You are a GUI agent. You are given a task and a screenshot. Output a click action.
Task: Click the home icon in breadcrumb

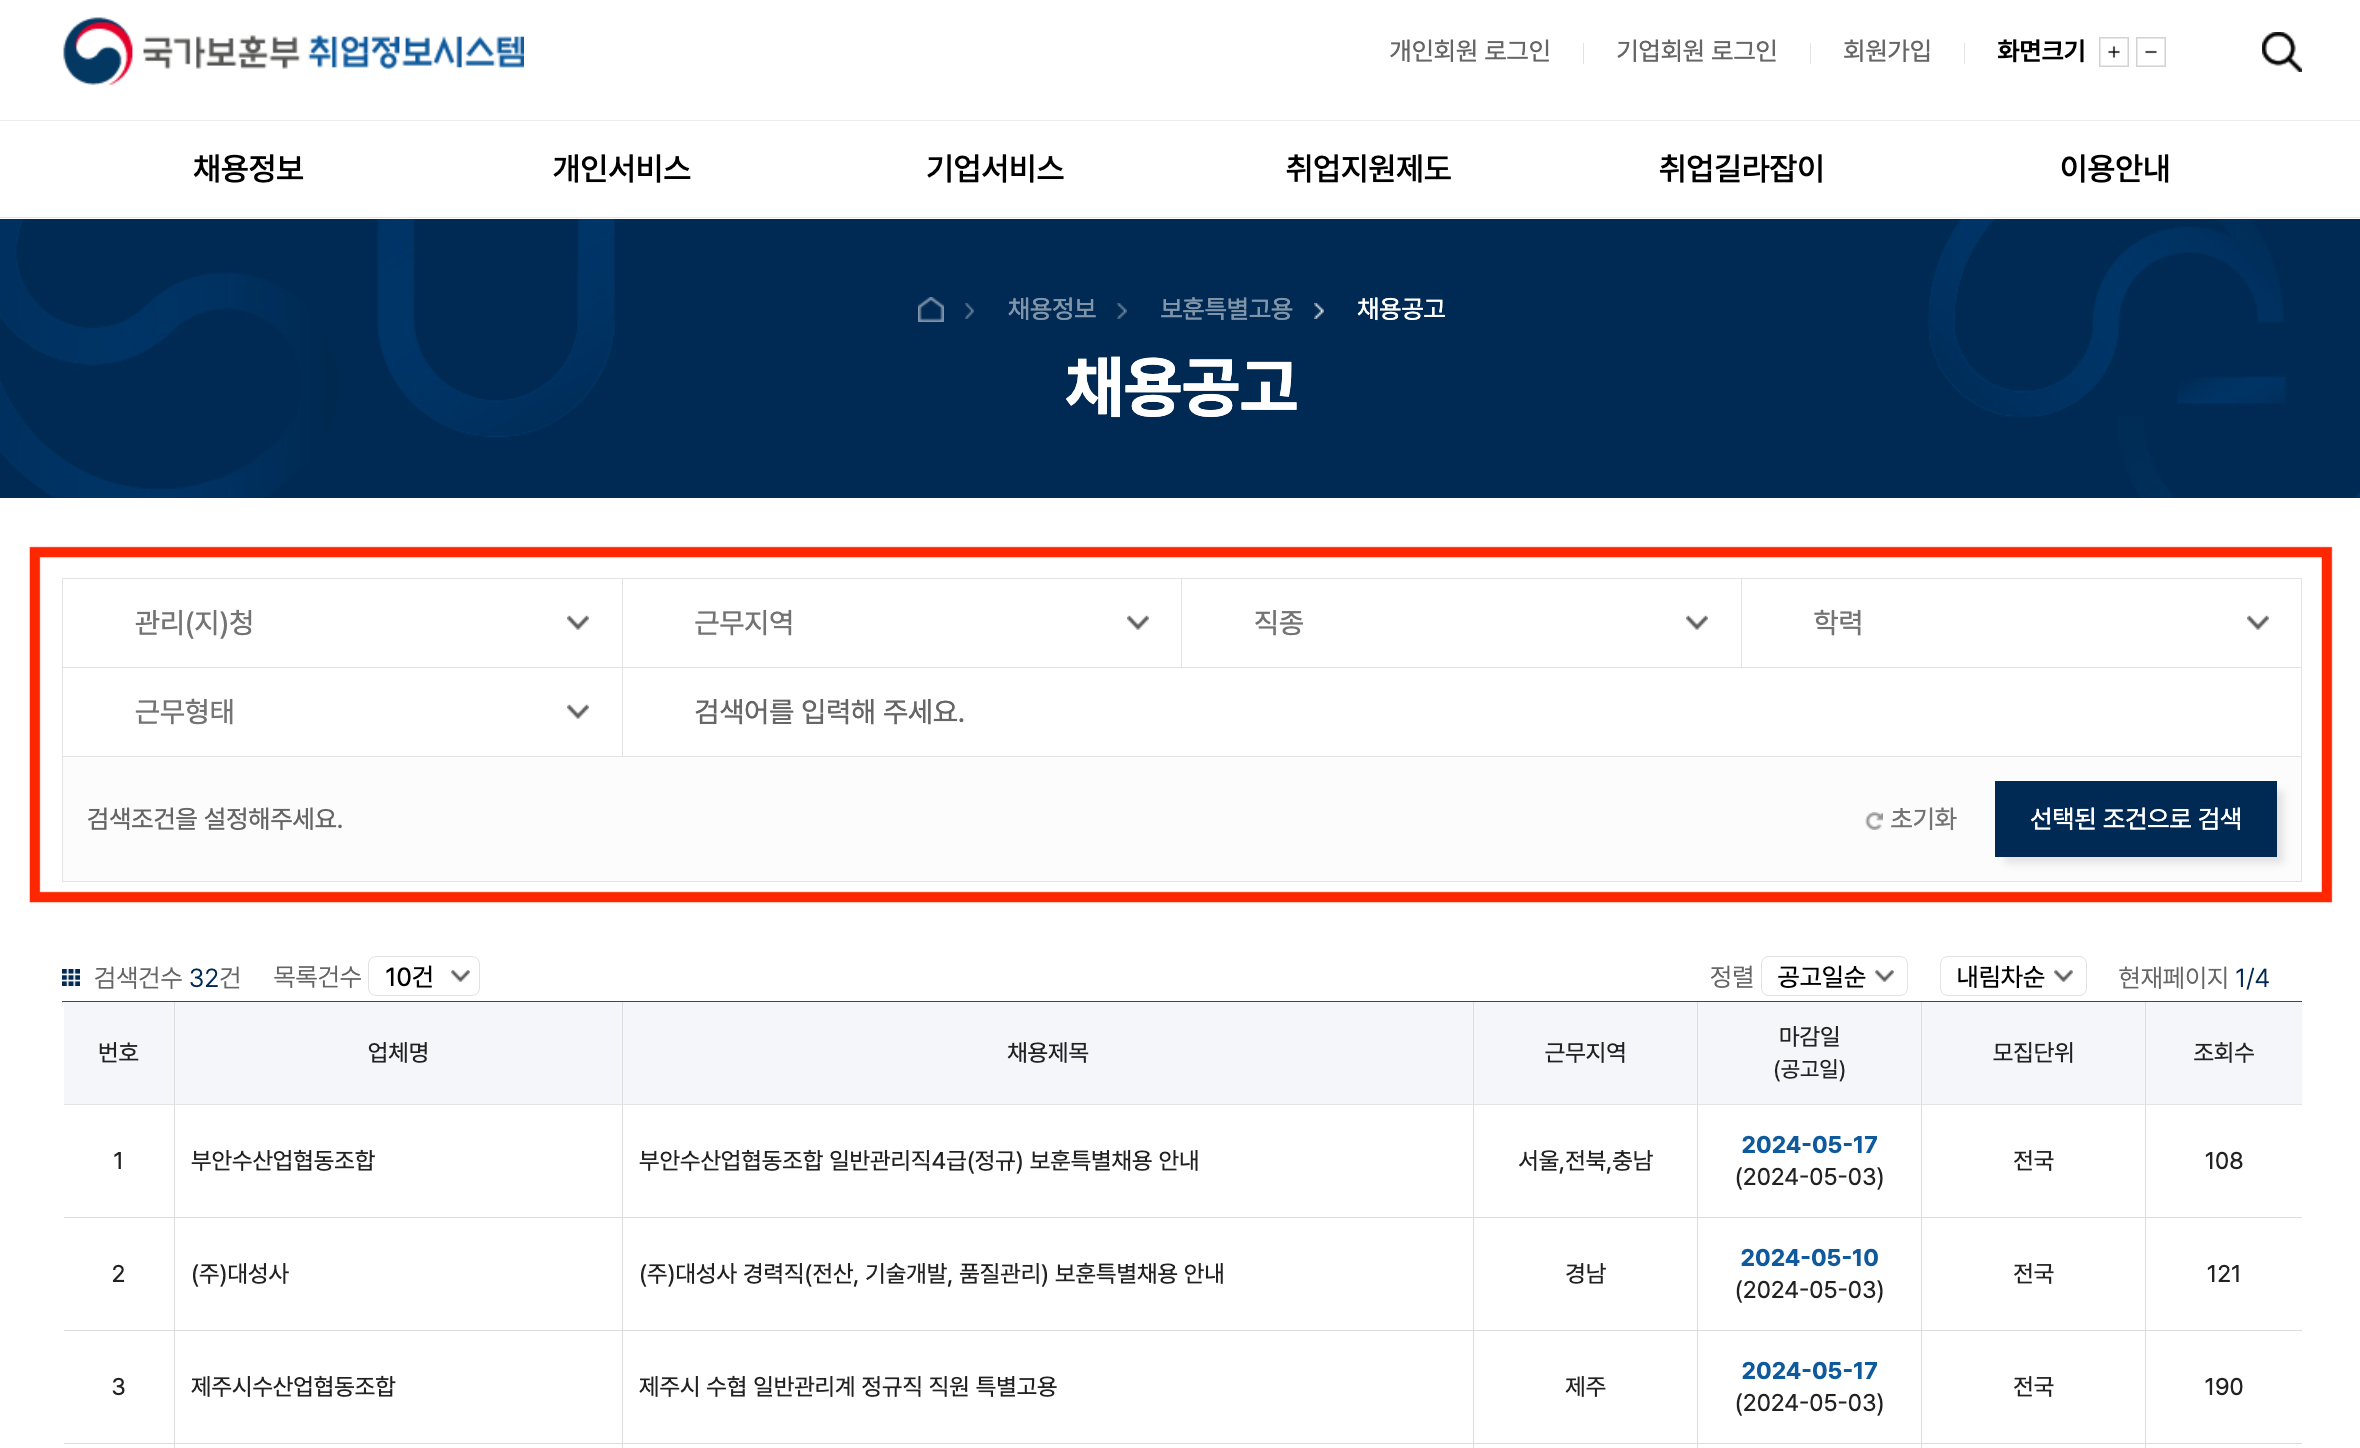tap(930, 309)
